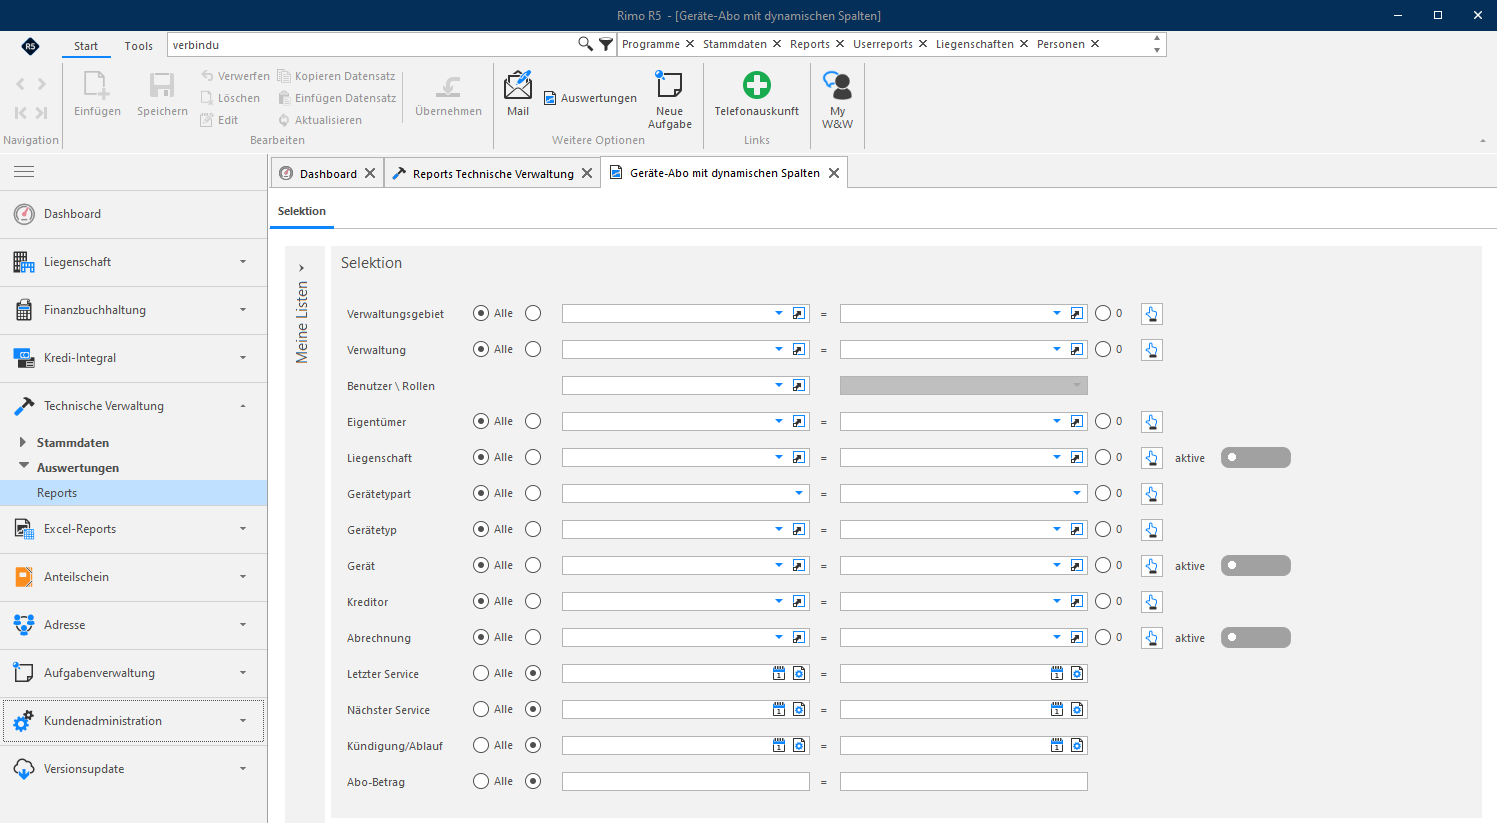Click the Rimo R5 application logo
Screen dimensions: 1497x823
30,46
